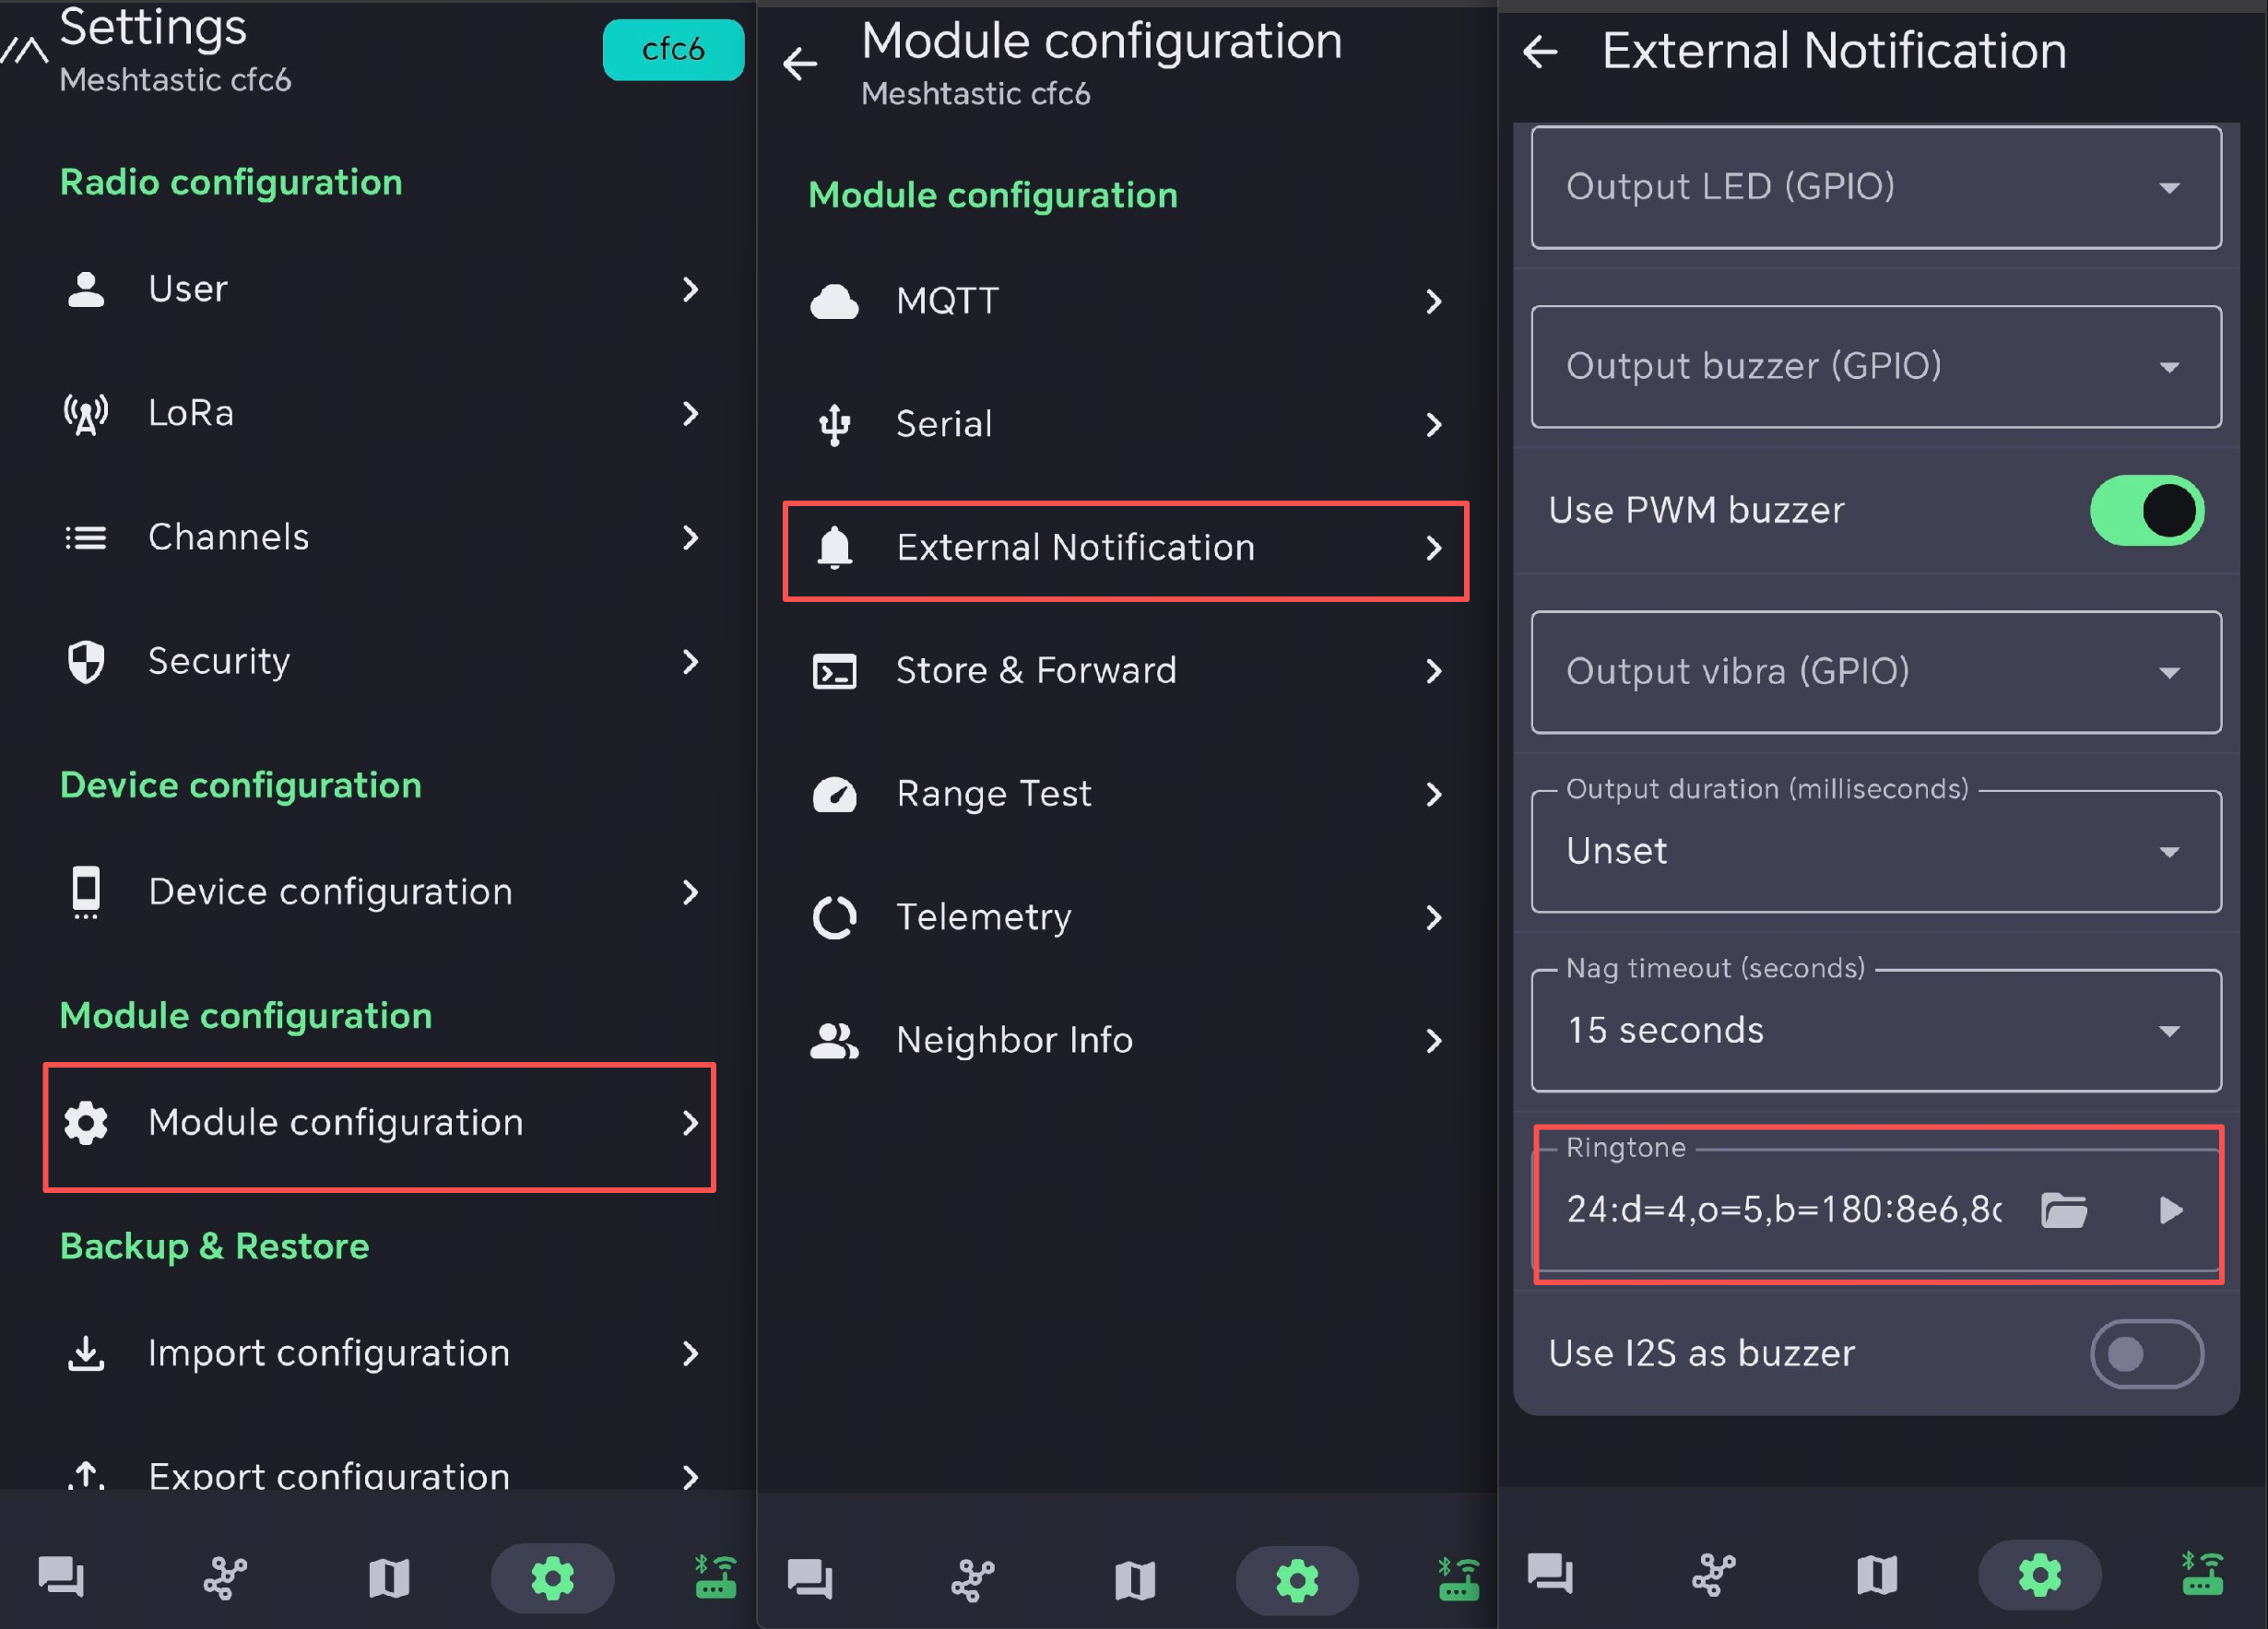
Task: Open messages chat icon in Module configuration panel
Action: [x=810, y=1579]
